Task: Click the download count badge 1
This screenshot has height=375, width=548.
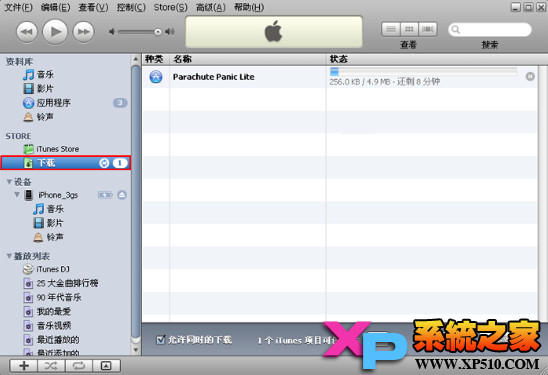Action: [x=120, y=163]
